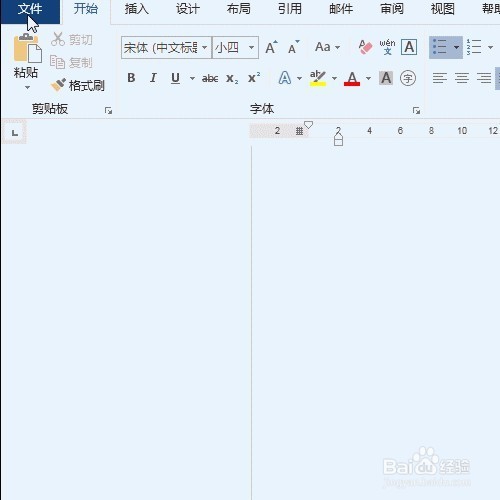Toggle numbered list formatting
This screenshot has width=500, height=500.
tap(474, 47)
